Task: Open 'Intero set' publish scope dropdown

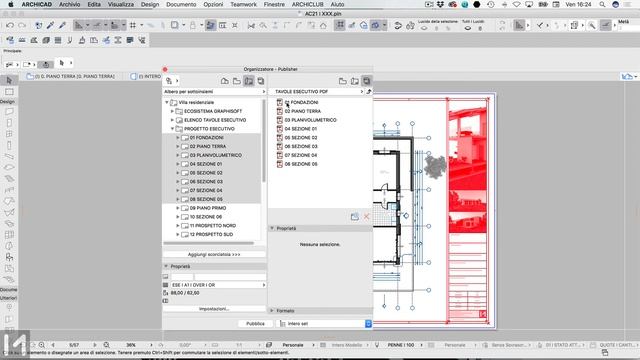Action: 325,323
